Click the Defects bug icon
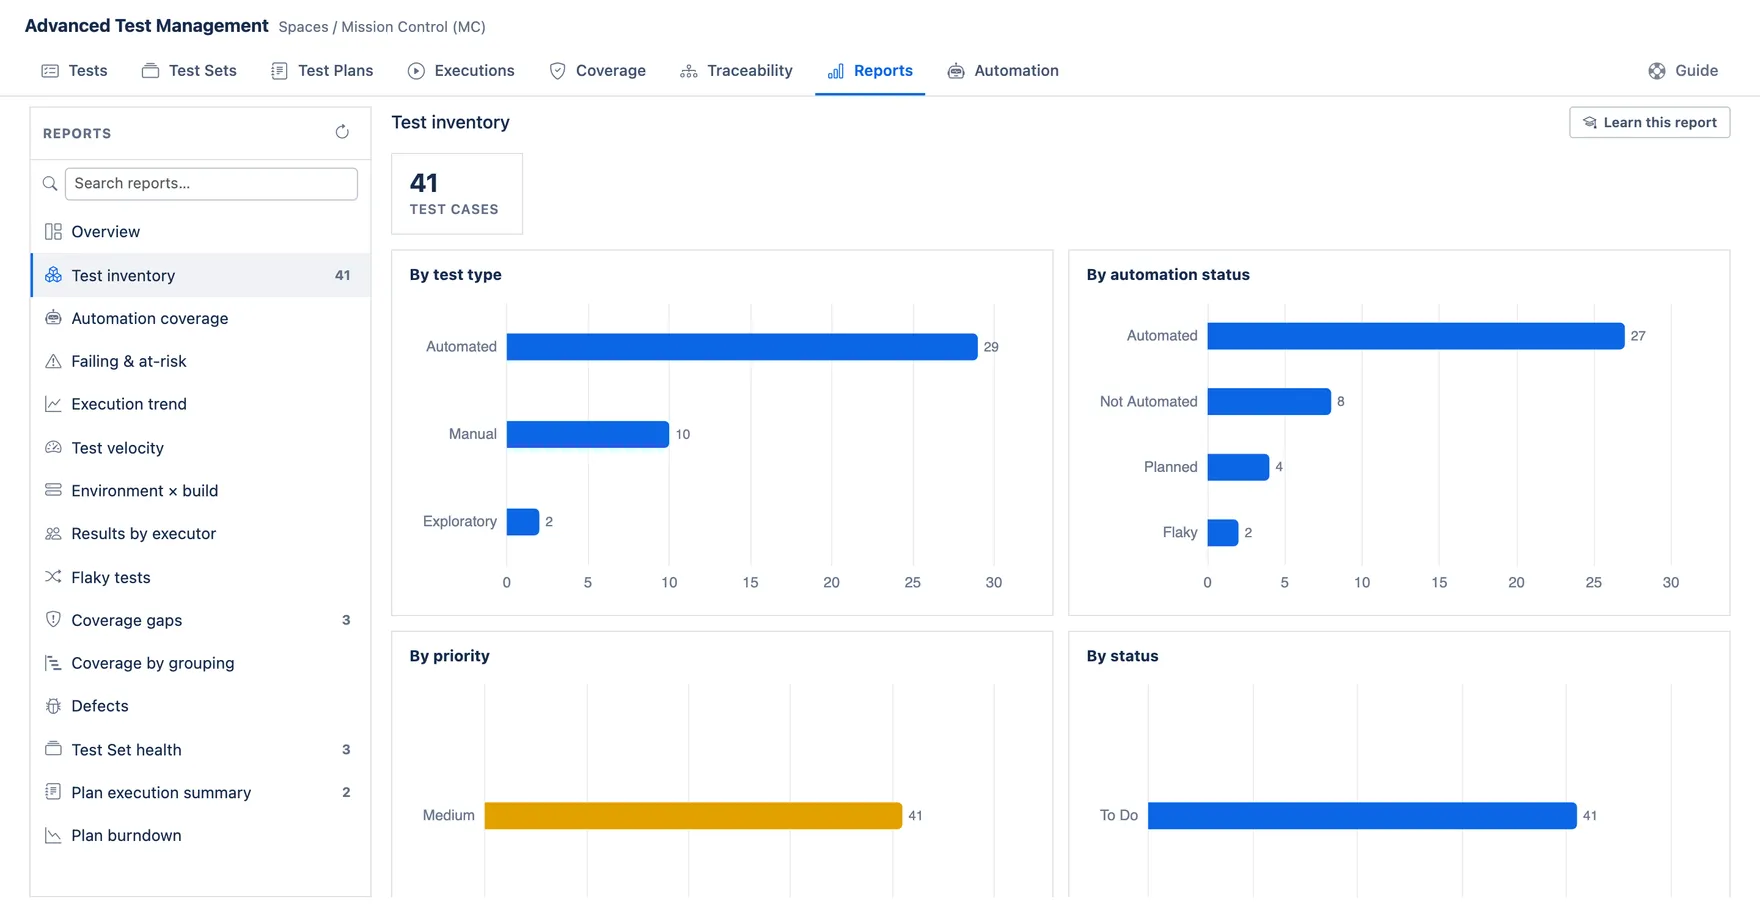This screenshot has width=1760, height=912. click(53, 706)
